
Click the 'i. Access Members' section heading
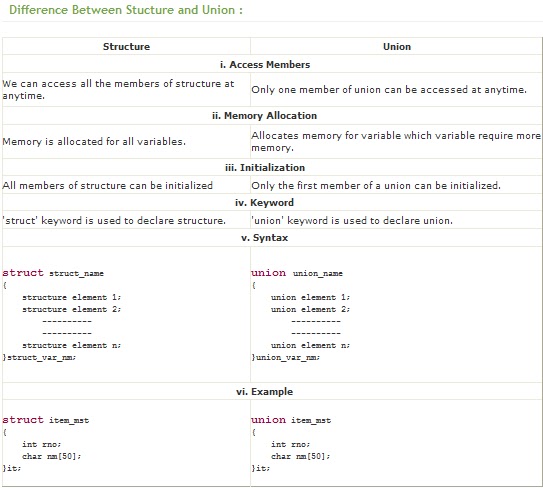pos(265,64)
